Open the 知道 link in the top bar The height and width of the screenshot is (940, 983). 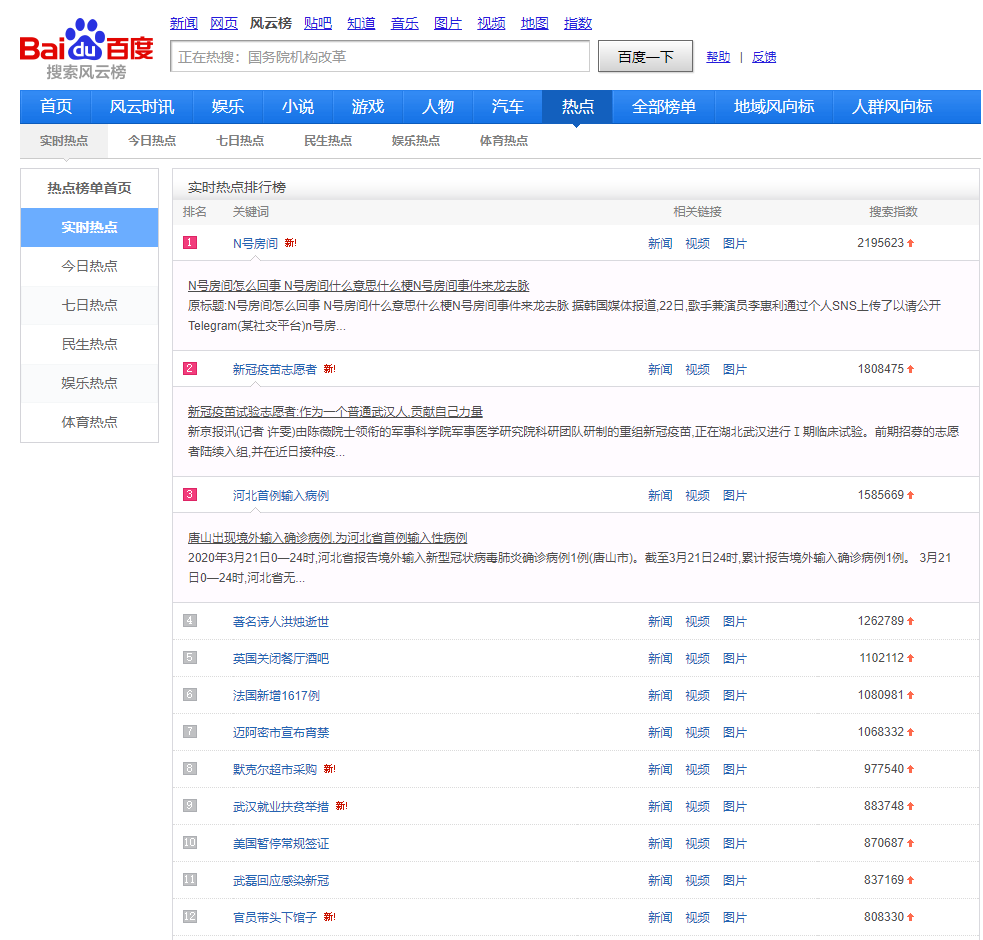click(361, 23)
